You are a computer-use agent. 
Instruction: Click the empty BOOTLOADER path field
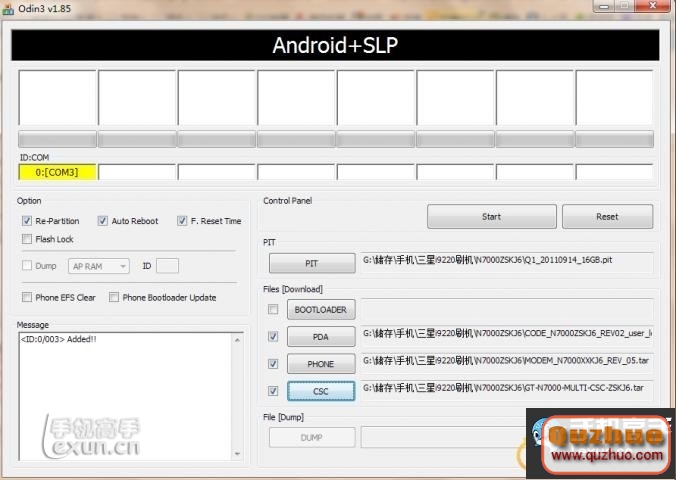(507, 309)
